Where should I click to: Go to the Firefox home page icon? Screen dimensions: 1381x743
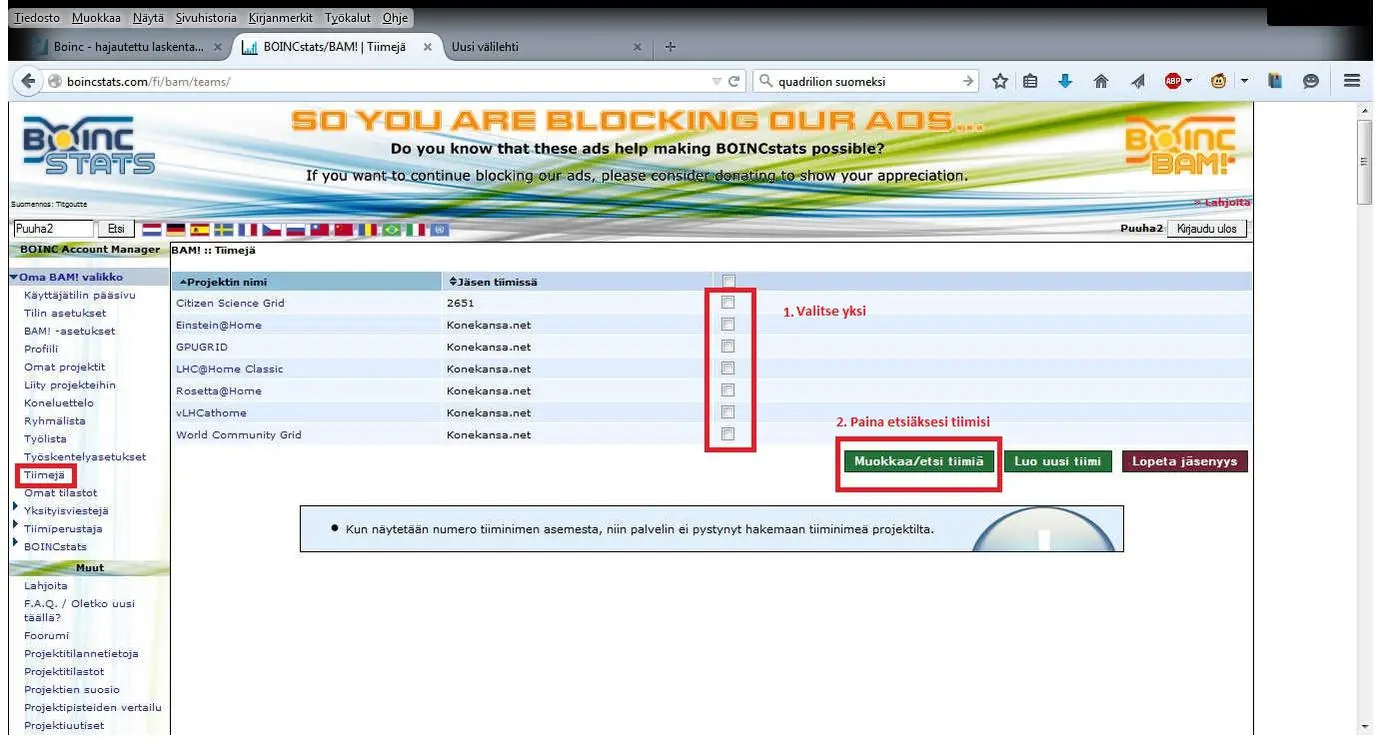pos(1101,81)
